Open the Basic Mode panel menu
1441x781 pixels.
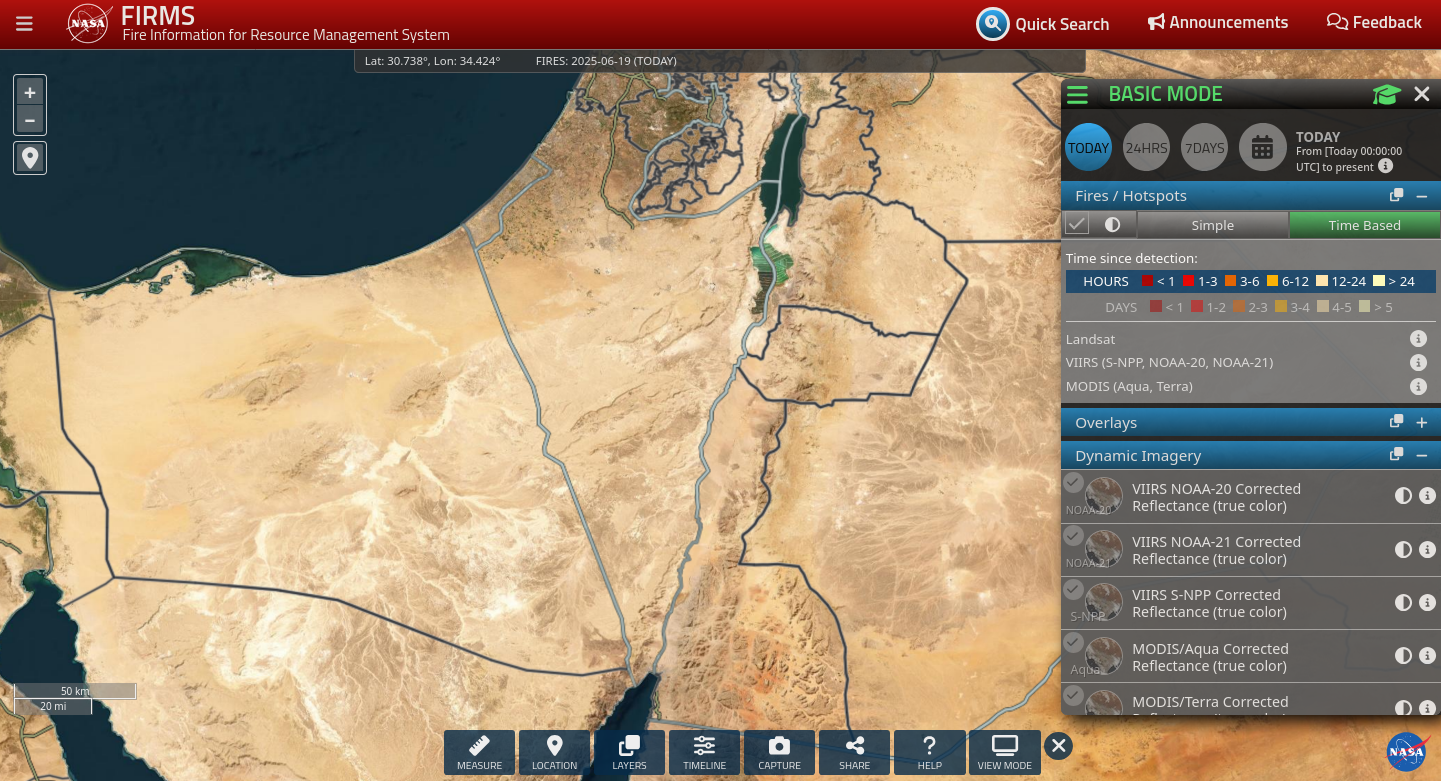1077,95
